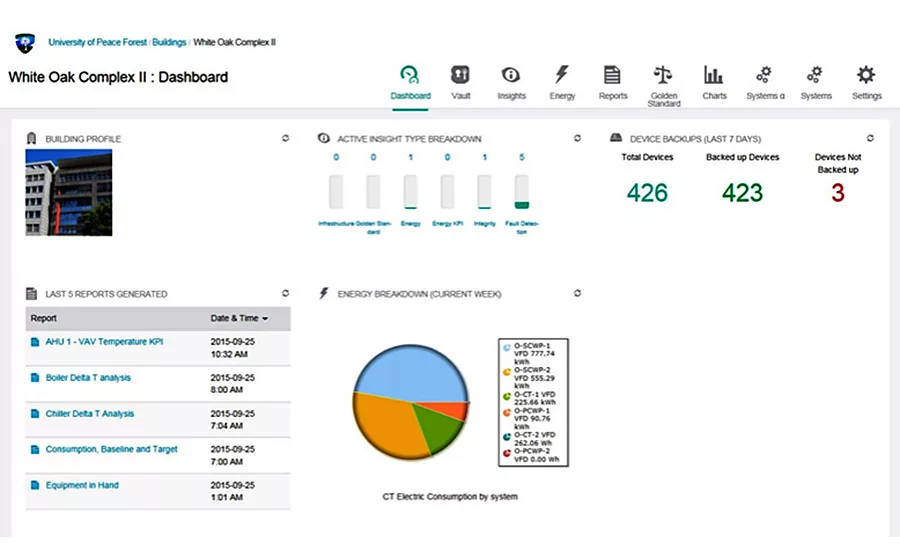Click document icon beside AHU 1 report

(35, 342)
